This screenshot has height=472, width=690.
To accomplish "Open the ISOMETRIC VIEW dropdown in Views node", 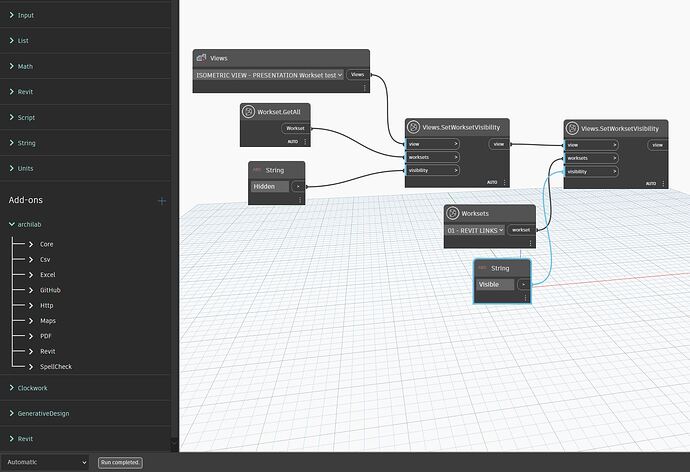I will [x=268, y=75].
